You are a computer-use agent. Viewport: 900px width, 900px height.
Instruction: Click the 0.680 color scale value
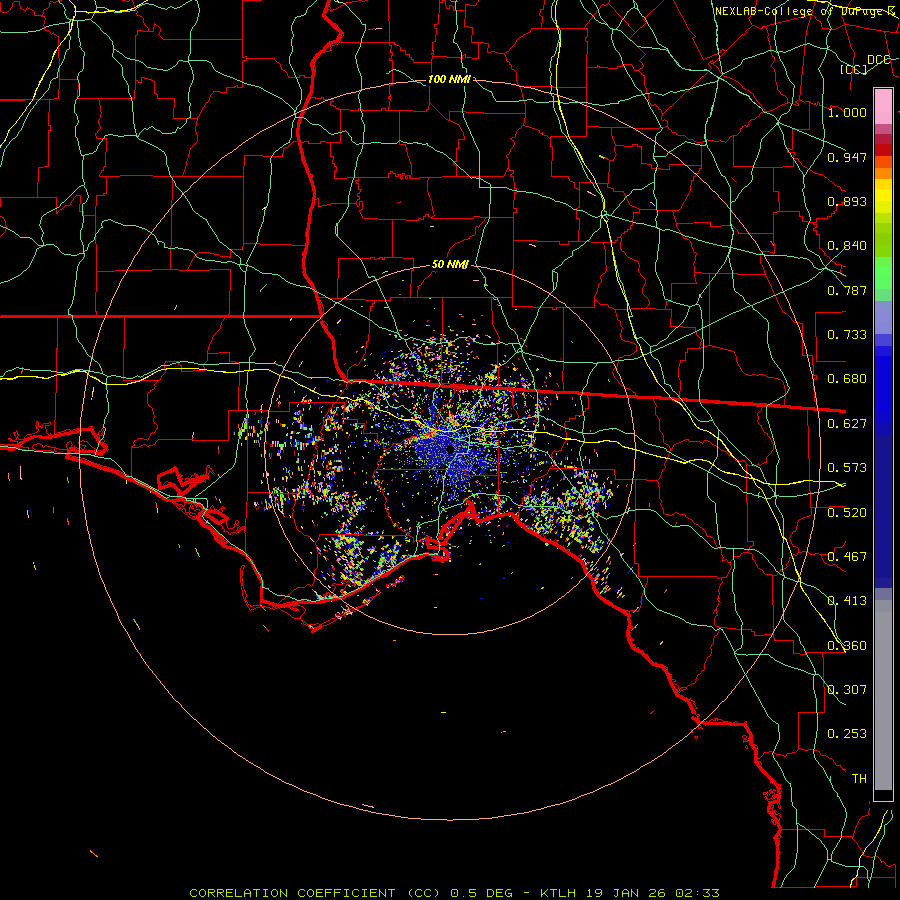(847, 379)
